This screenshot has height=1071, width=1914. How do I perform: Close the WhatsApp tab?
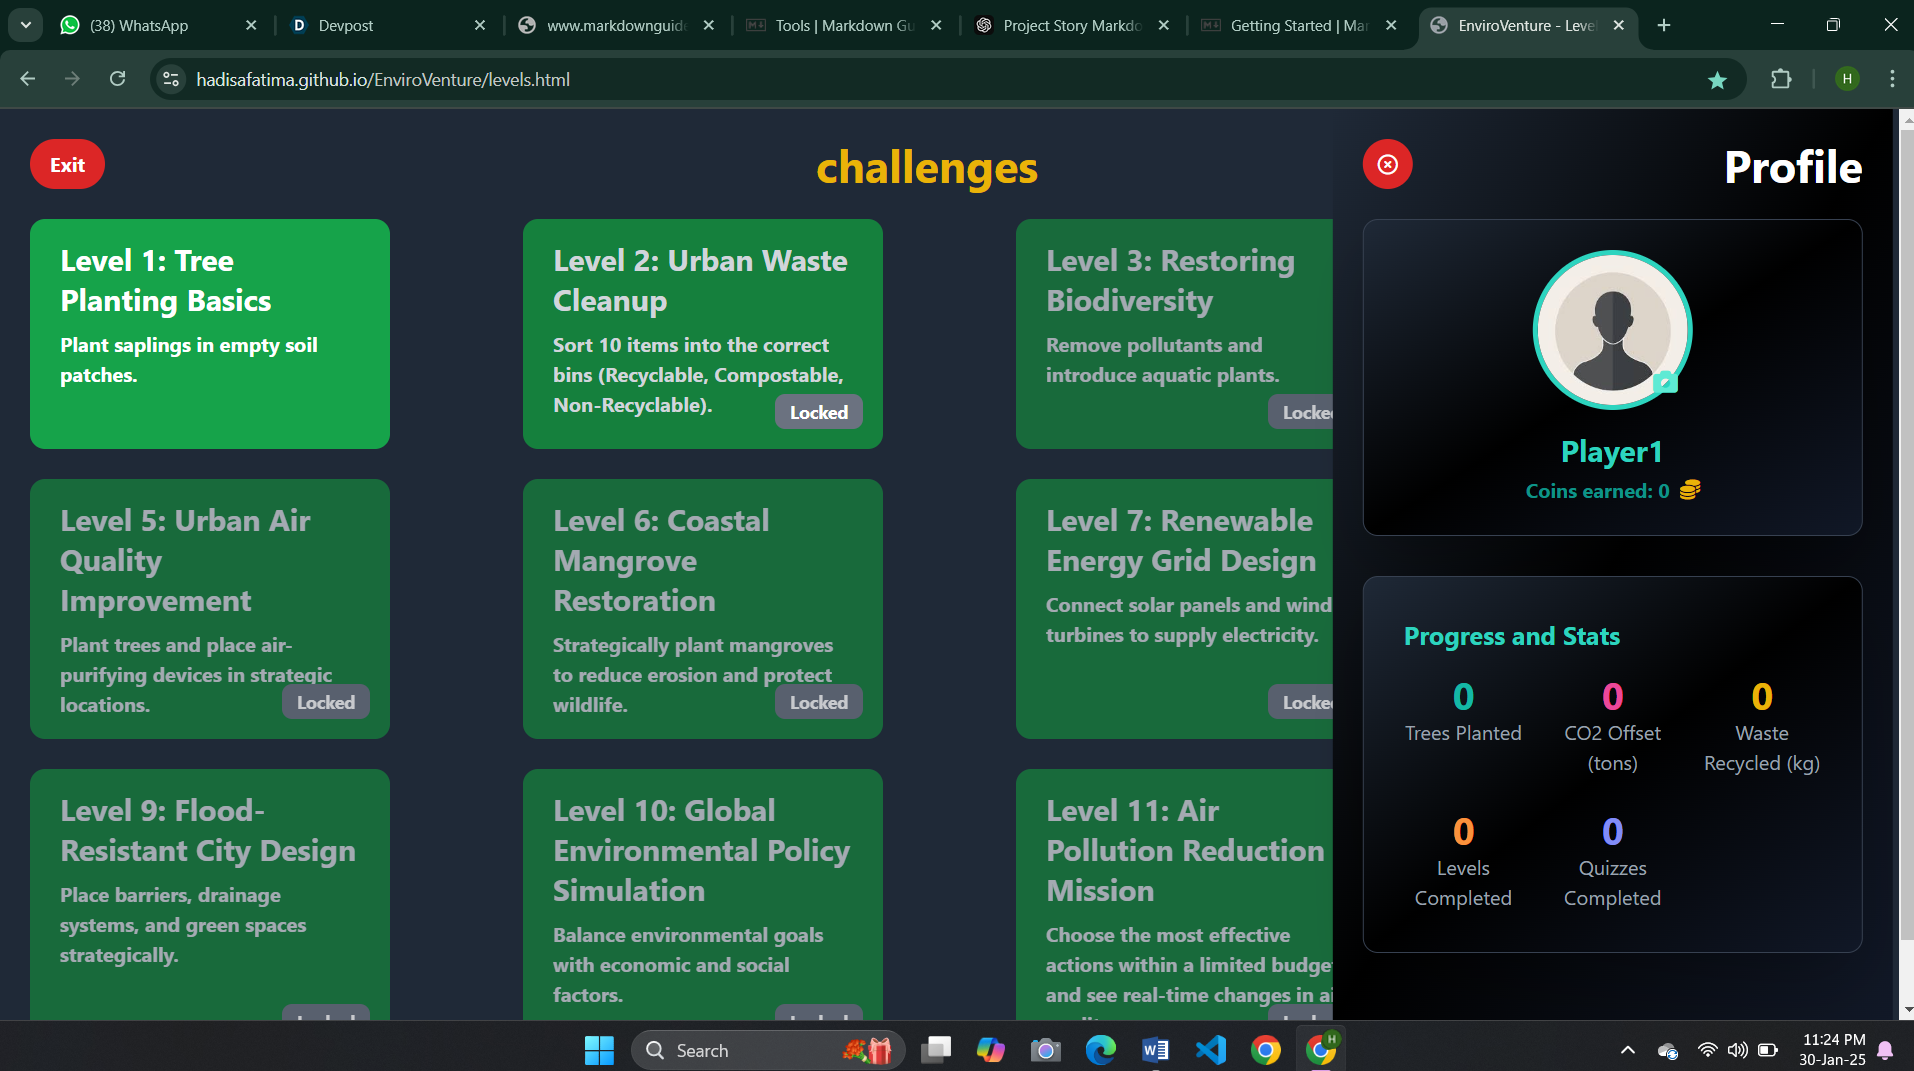[251, 25]
